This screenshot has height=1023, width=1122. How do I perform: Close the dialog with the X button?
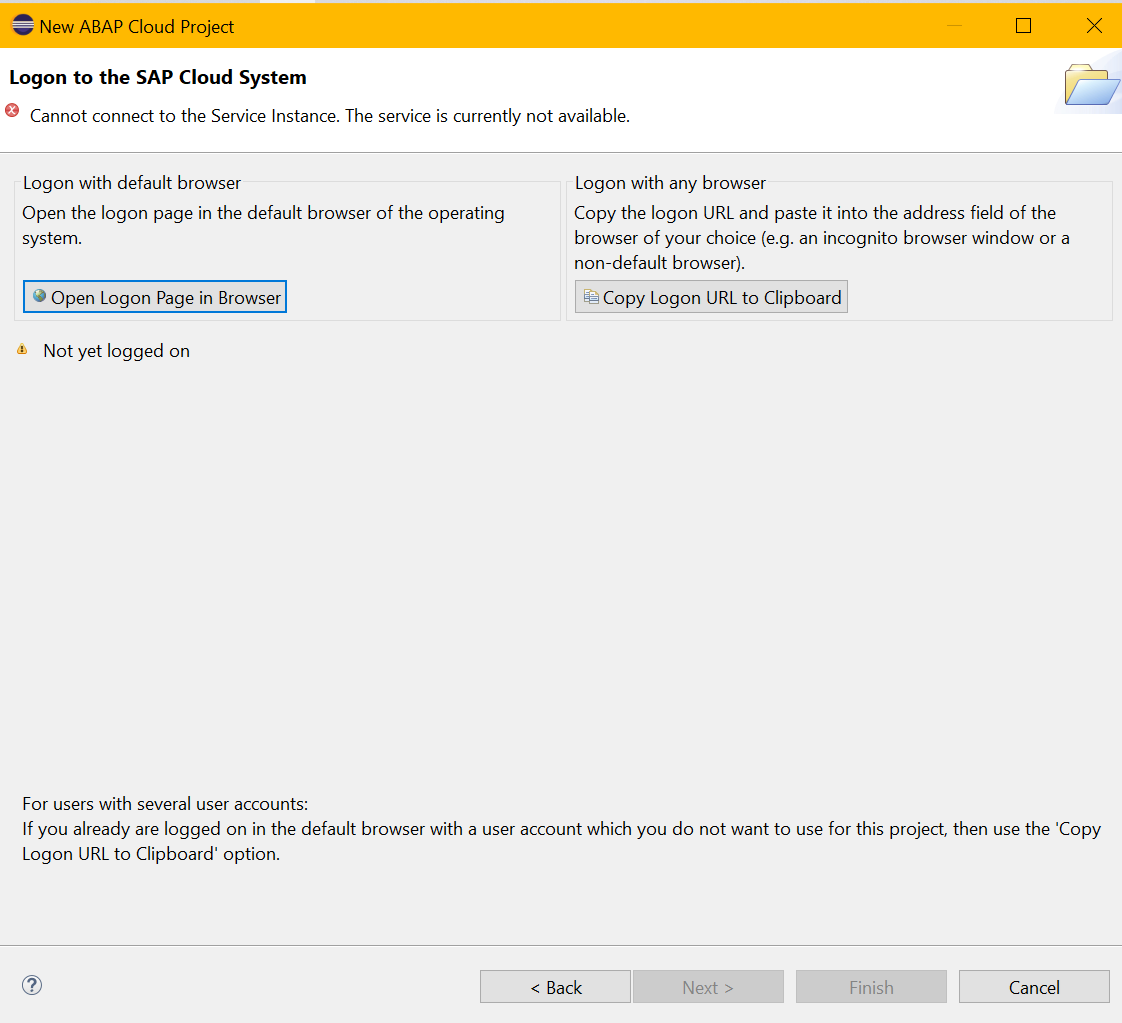pos(1094,26)
